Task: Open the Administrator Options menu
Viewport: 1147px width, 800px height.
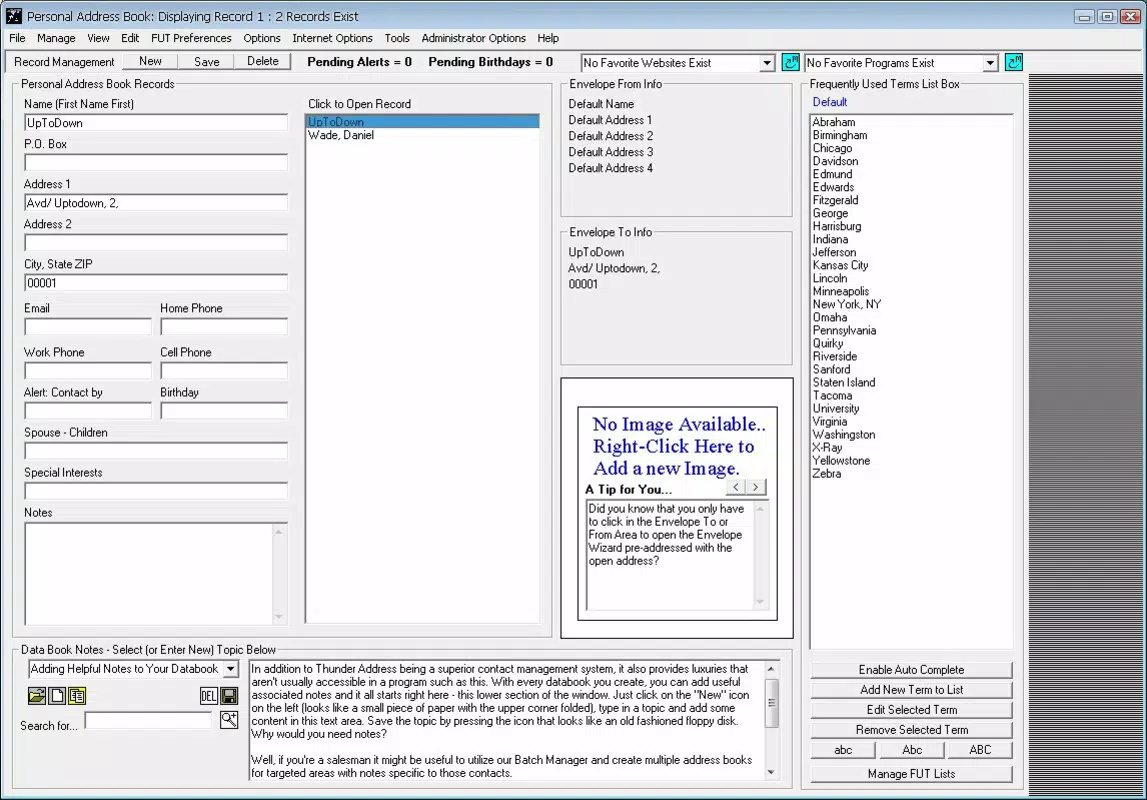Action: coord(473,38)
